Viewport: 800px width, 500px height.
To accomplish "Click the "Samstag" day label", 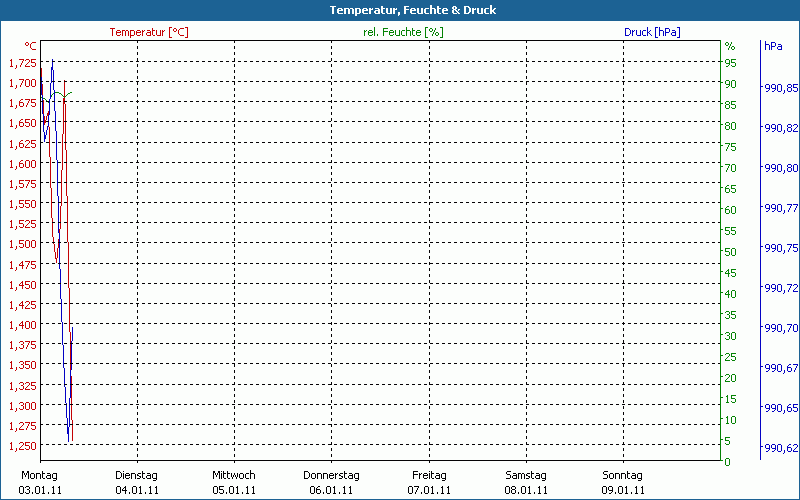I will click(526, 475).
